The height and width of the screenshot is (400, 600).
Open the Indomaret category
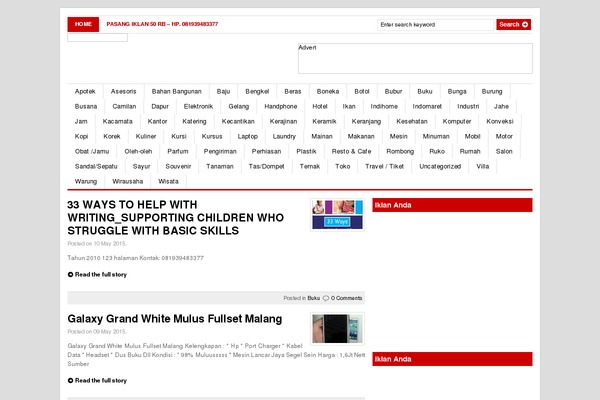coord(427,106)
